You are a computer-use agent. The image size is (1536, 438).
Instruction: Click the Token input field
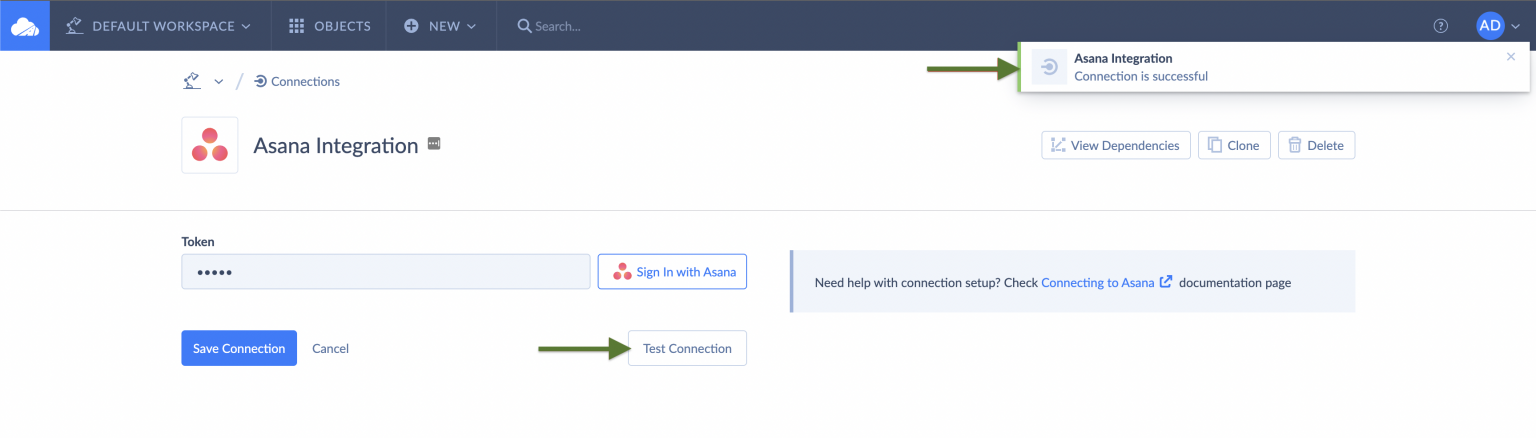(x=385, y=272)
